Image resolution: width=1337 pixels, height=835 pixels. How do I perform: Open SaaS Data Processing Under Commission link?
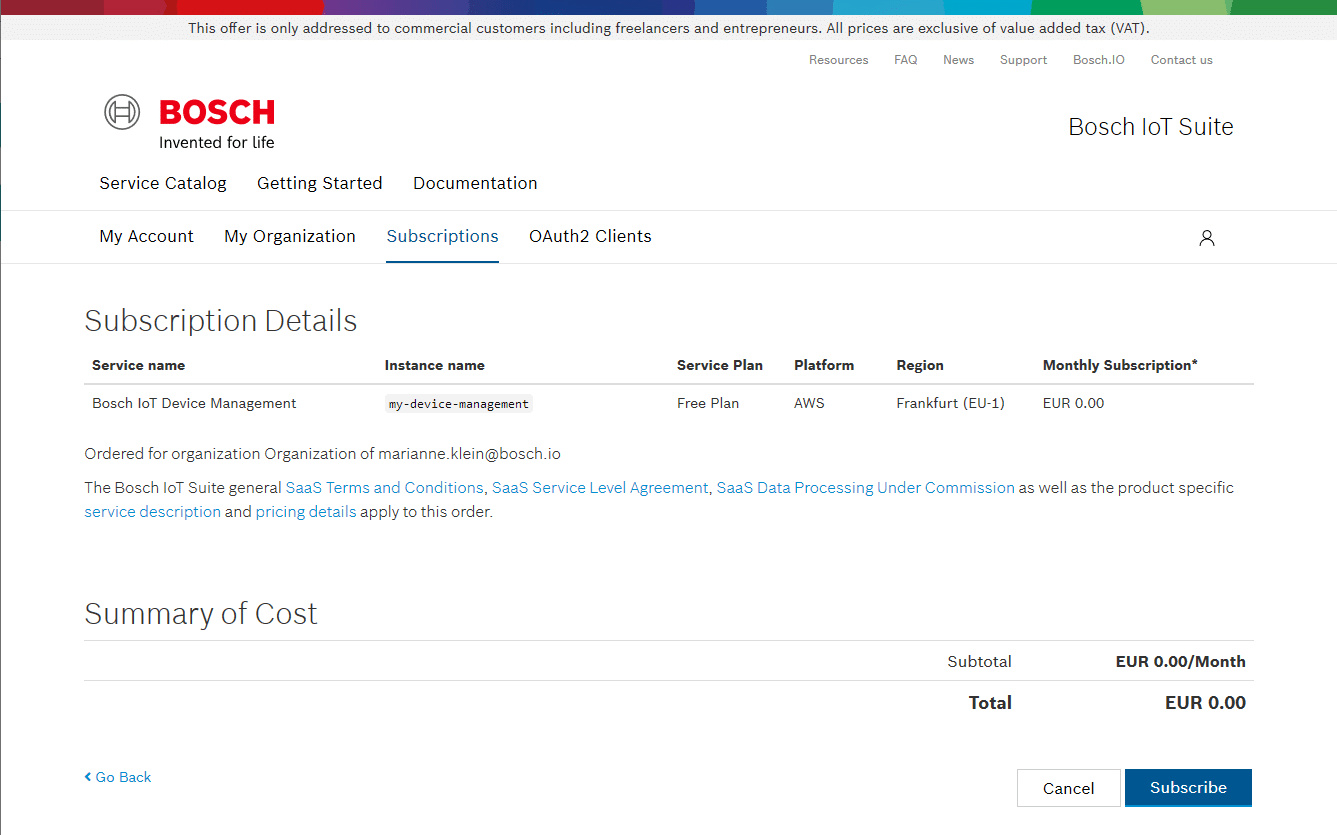point(866,488)
